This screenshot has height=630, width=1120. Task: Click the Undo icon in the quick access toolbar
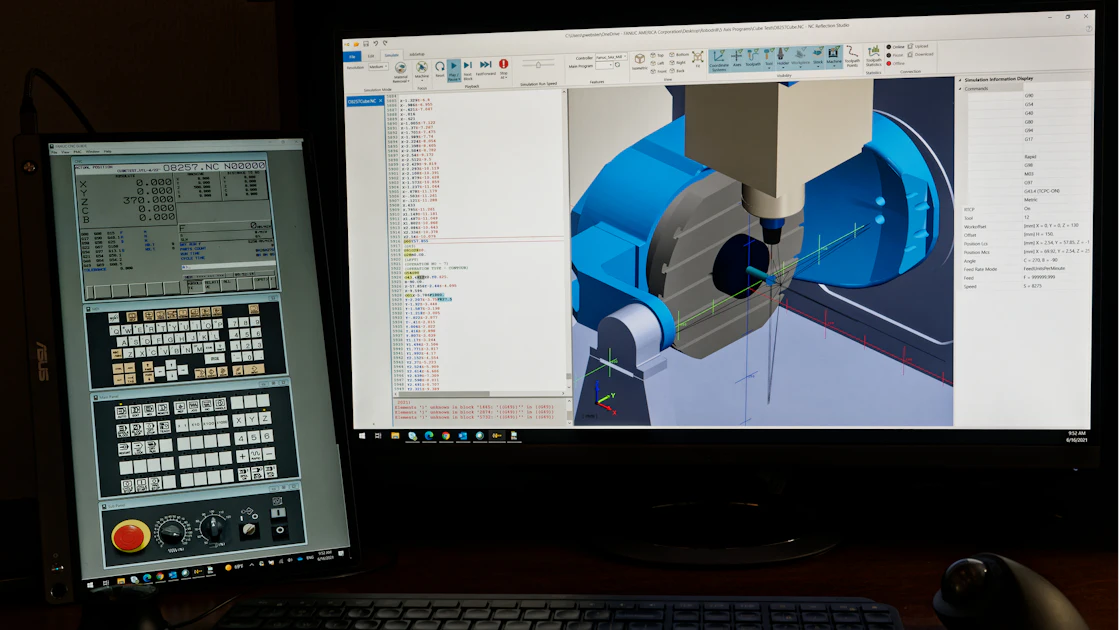pyautogui.click(x=376, y=44)
